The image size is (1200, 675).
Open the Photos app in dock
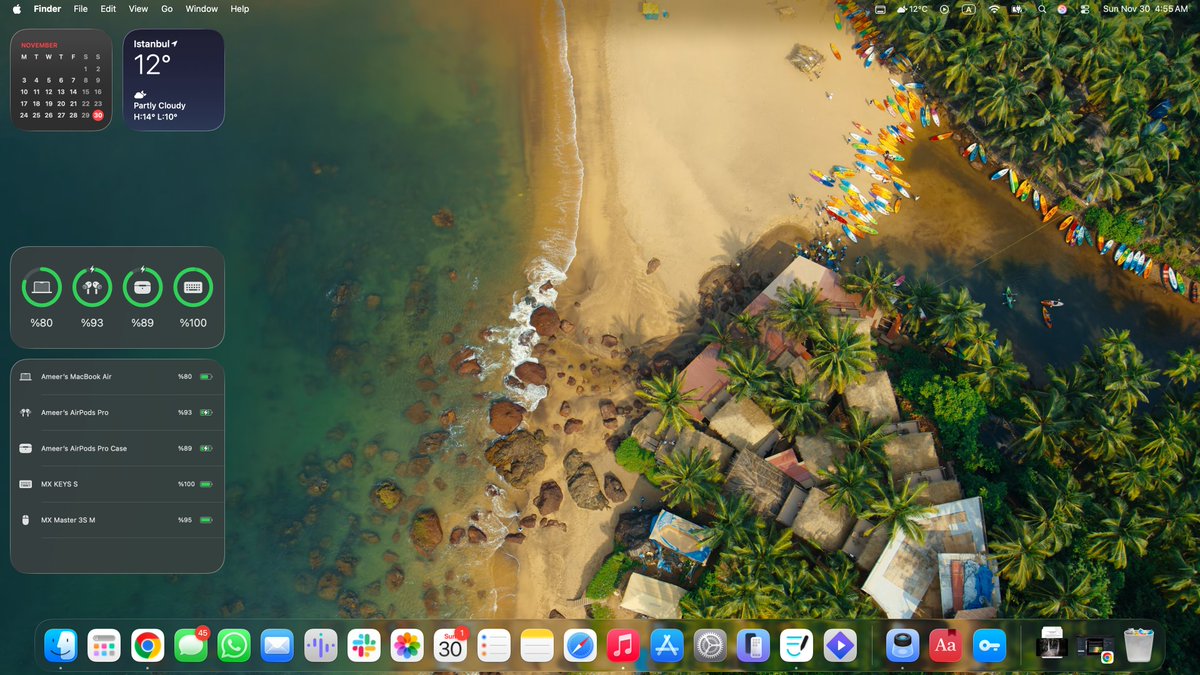pyautogui.click(x=407, y=645)
